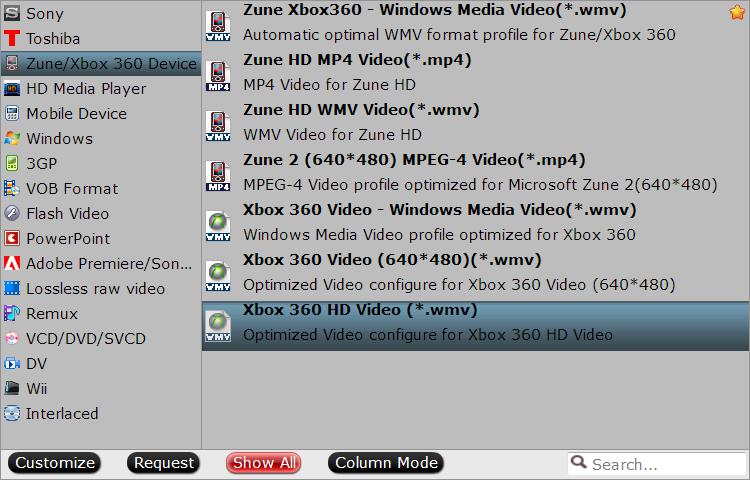Click the HD Media Player icon
This screenshot has width=750, height=480.
pyautogui.click(x=12, y=88)
